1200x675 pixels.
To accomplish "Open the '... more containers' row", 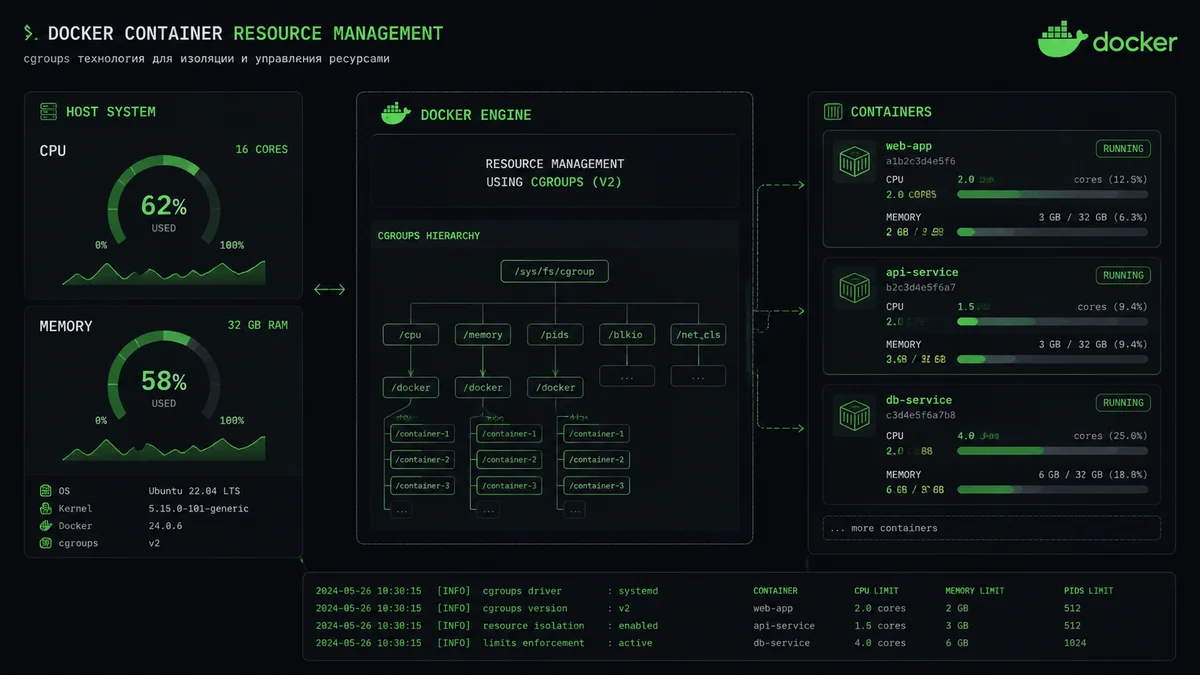I will pyautogui.click(x=991, y=528).
